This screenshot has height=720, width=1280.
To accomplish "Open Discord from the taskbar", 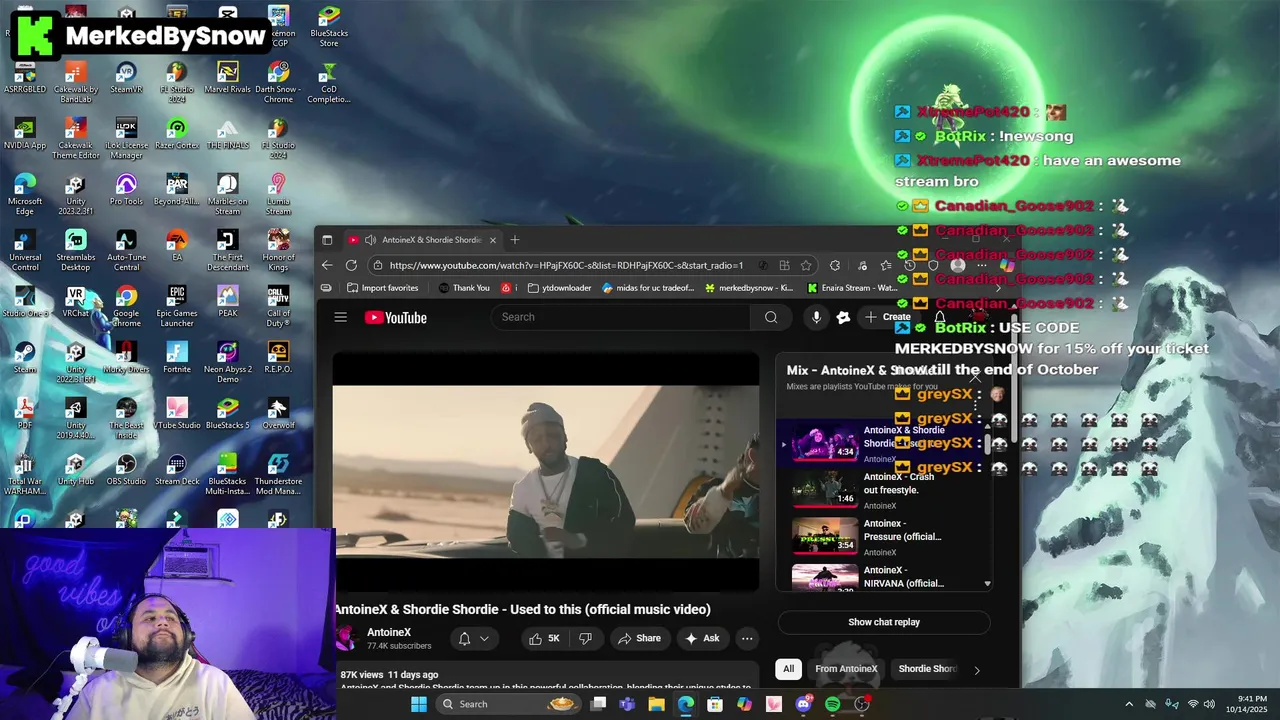I will click(803, 704).
